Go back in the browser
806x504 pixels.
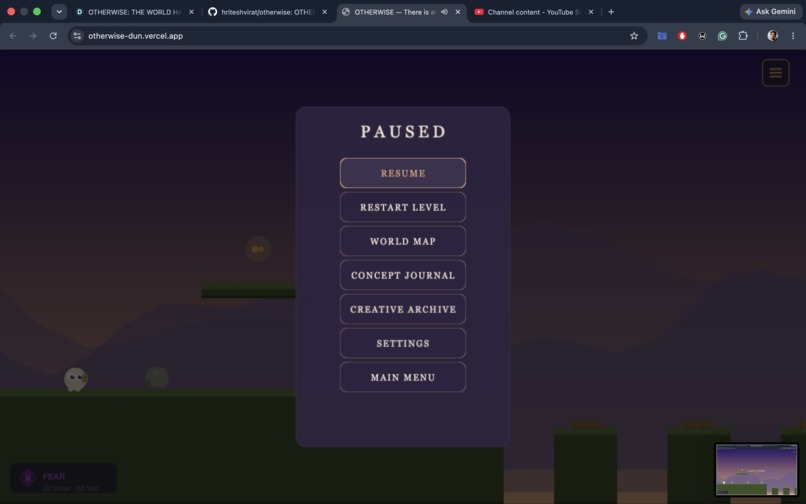tap(13, 35)
